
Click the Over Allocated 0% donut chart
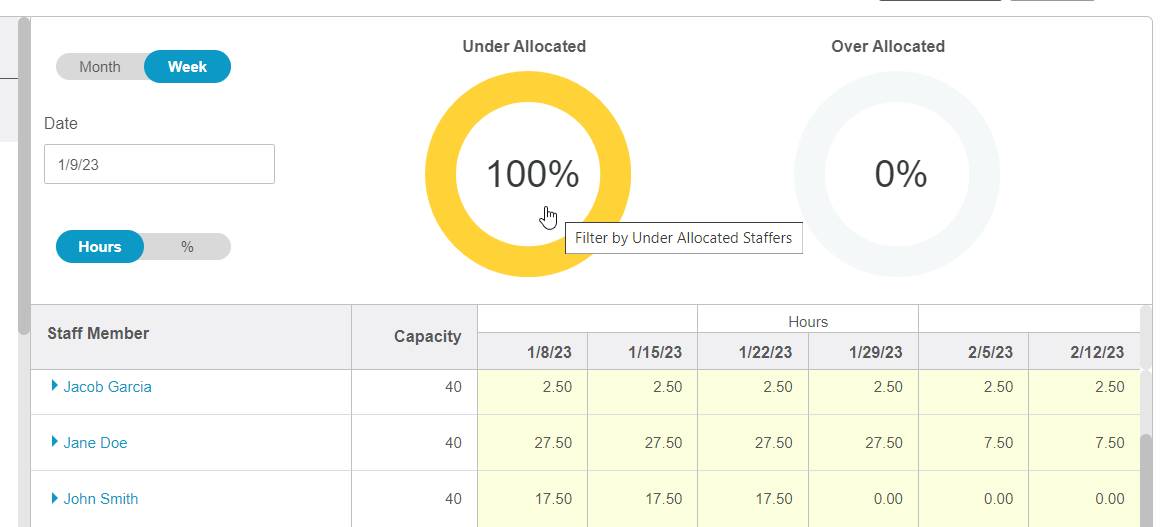pos(897,175)
